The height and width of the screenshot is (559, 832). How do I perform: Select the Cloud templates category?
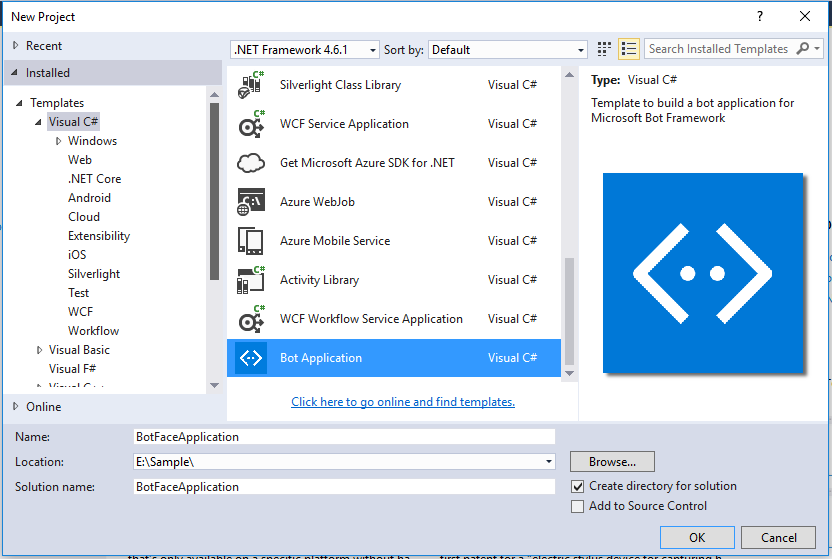pyautogui.click(x=84, y=217)
